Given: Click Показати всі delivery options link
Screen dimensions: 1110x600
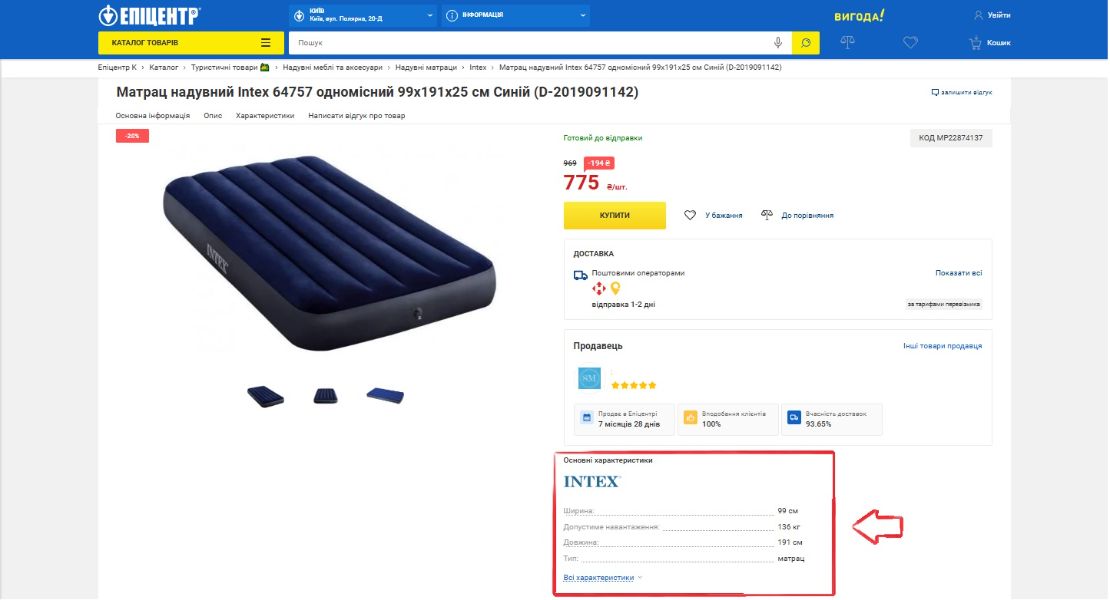Looking at the screenshot, I should (x=959, y=273).
